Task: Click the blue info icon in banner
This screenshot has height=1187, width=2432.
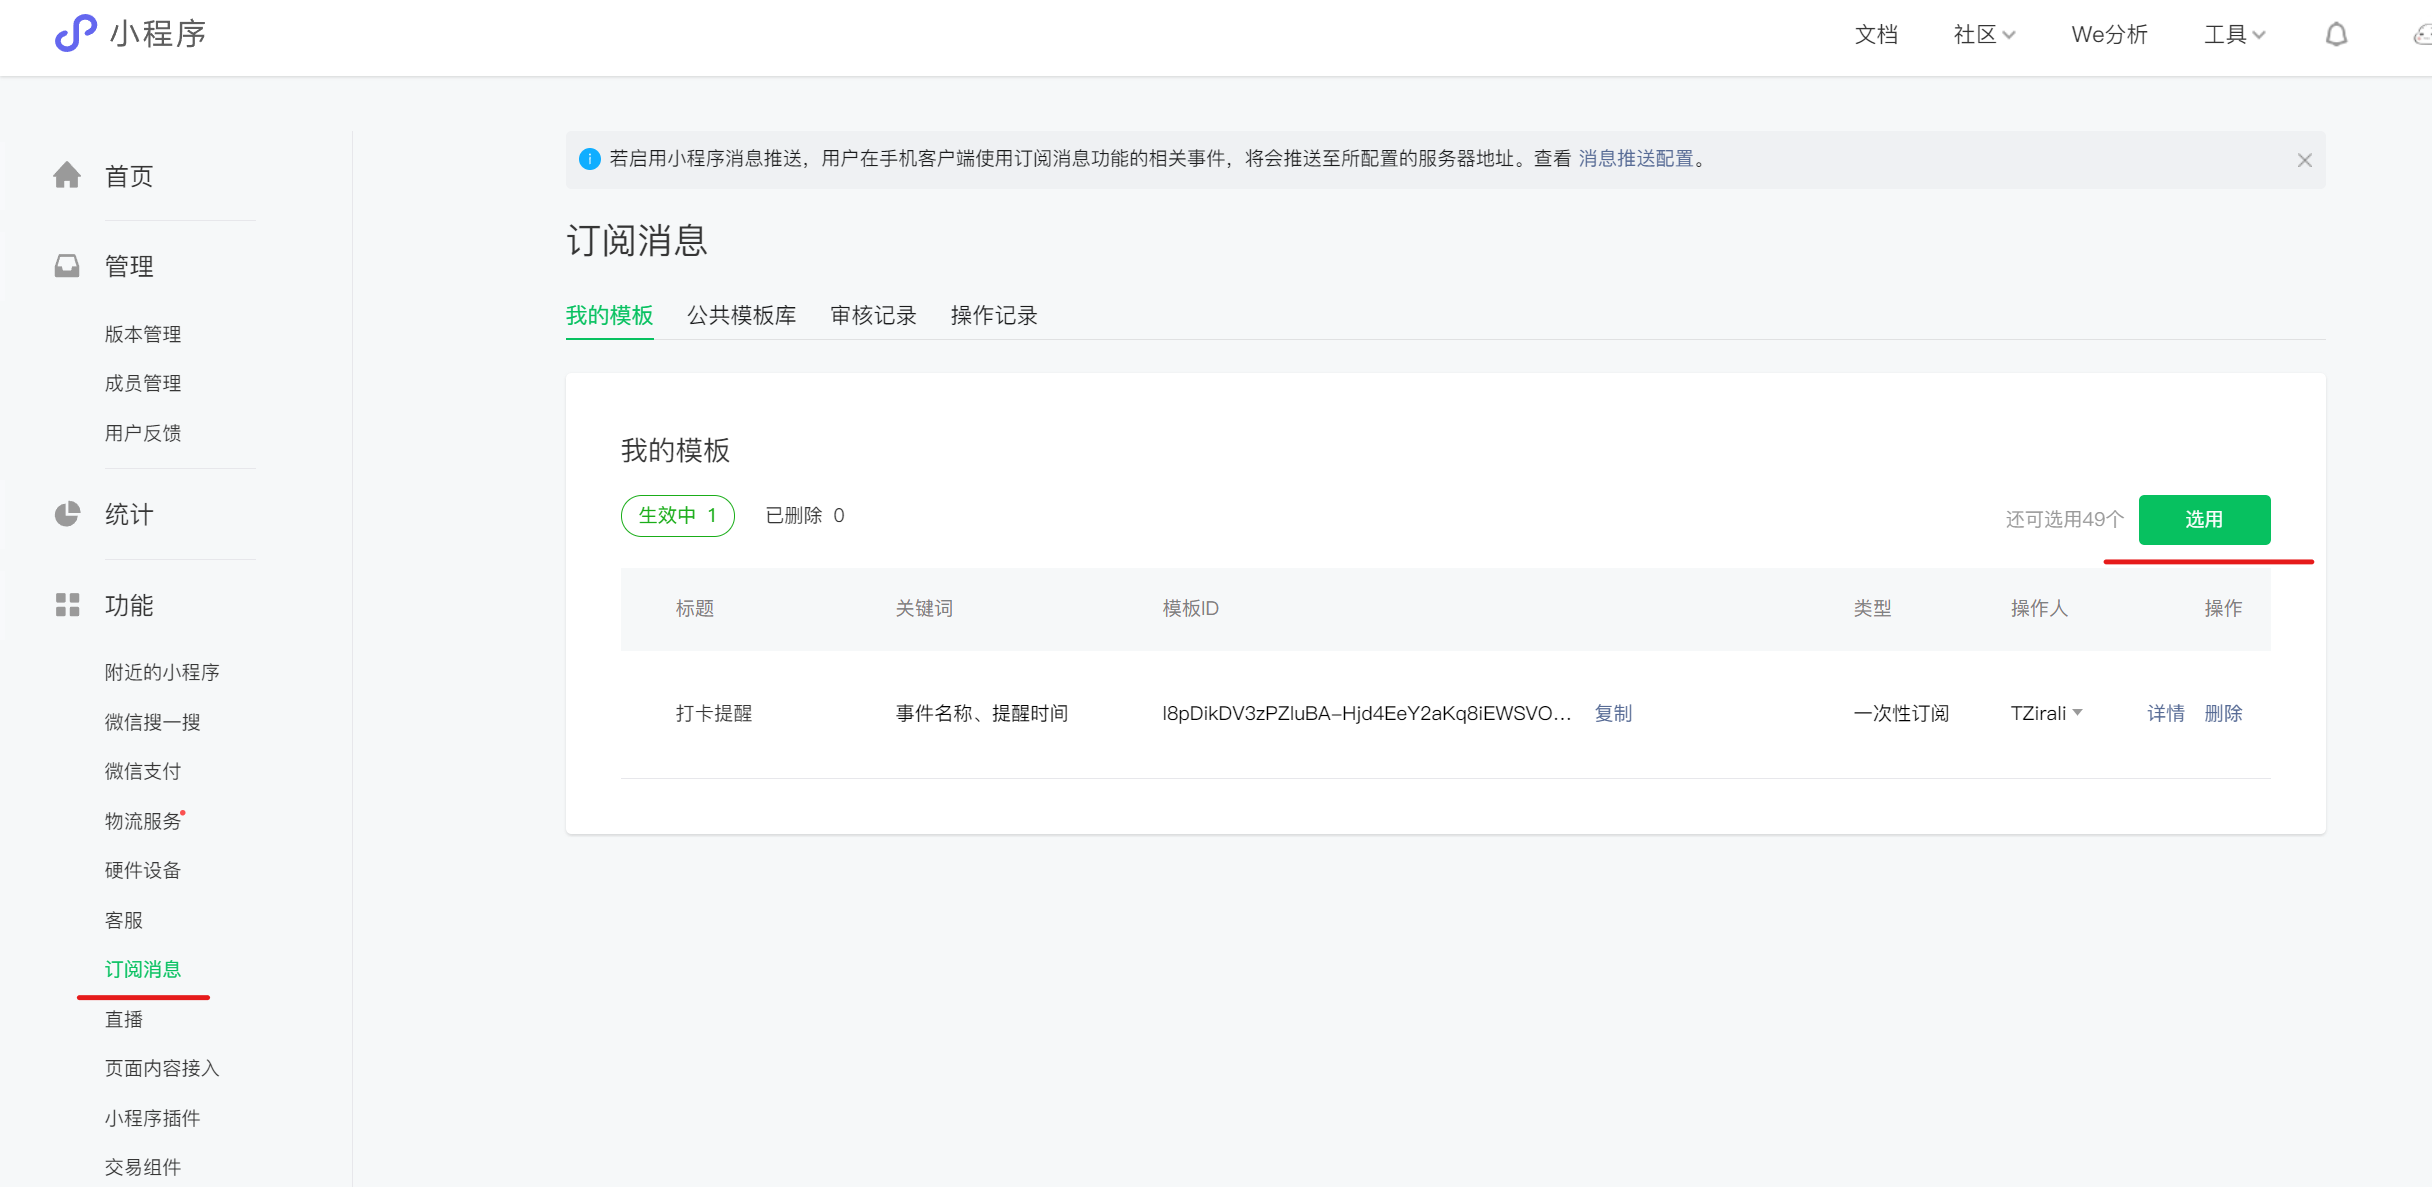Action: (590, 159)
